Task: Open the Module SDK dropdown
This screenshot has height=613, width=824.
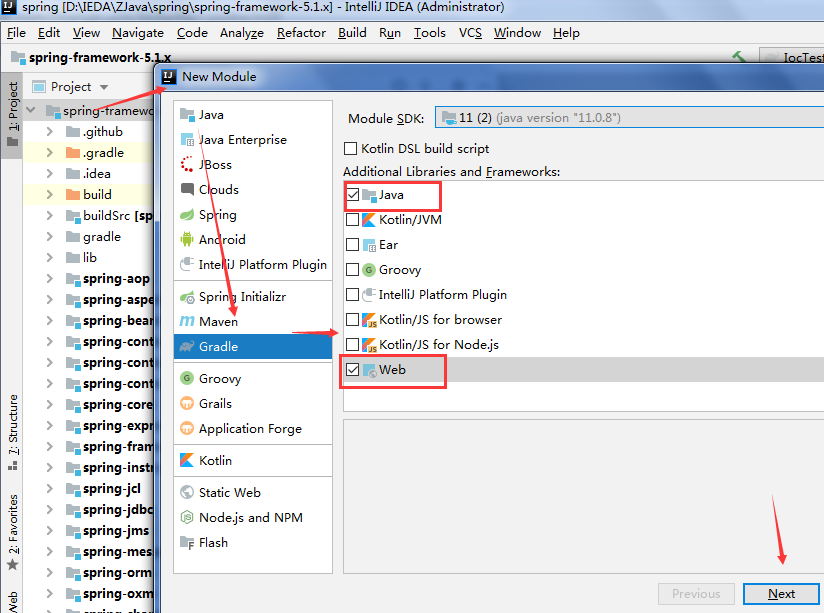Action: (x=630, y=118)
